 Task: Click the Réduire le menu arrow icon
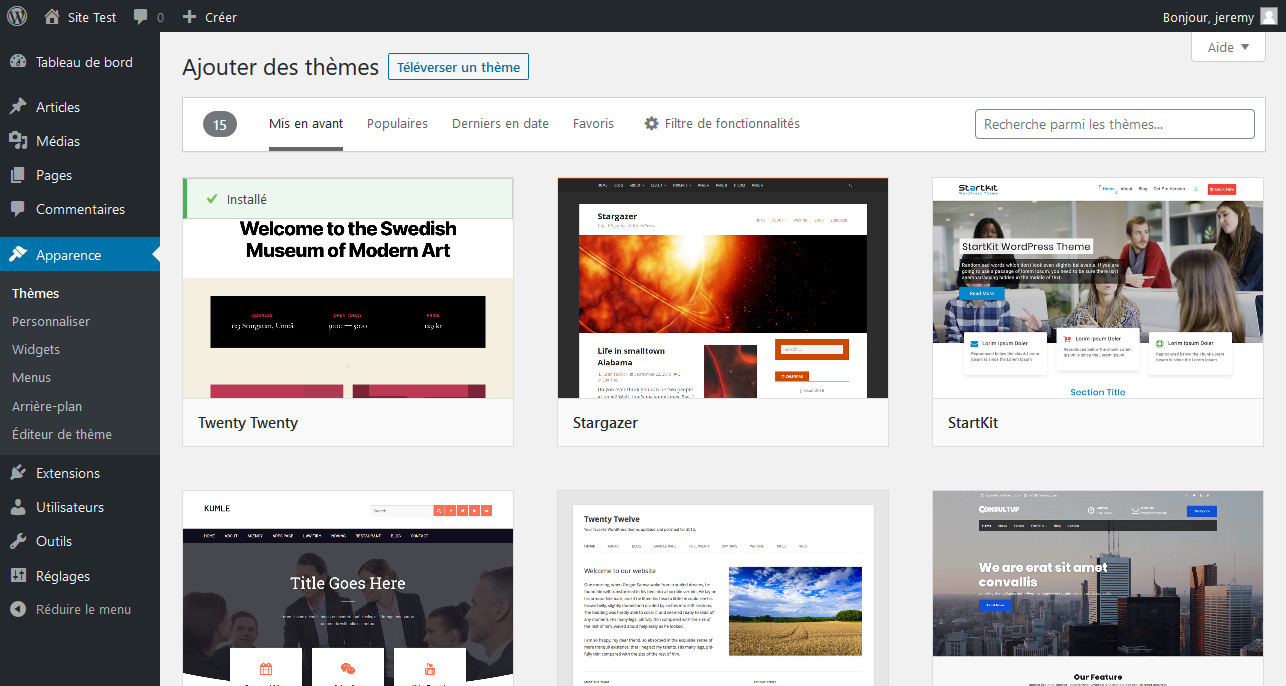click(x=18, y=609)
